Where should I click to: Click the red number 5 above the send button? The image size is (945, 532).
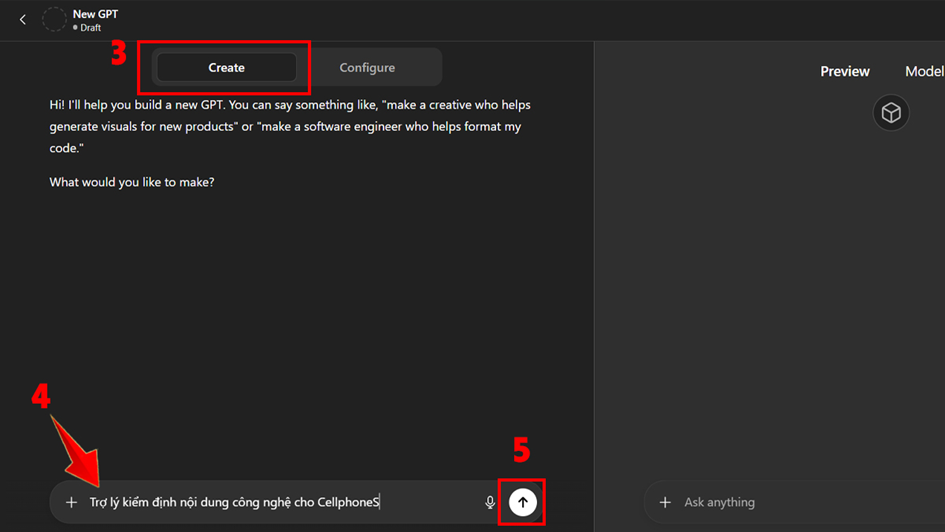(521, 451)
